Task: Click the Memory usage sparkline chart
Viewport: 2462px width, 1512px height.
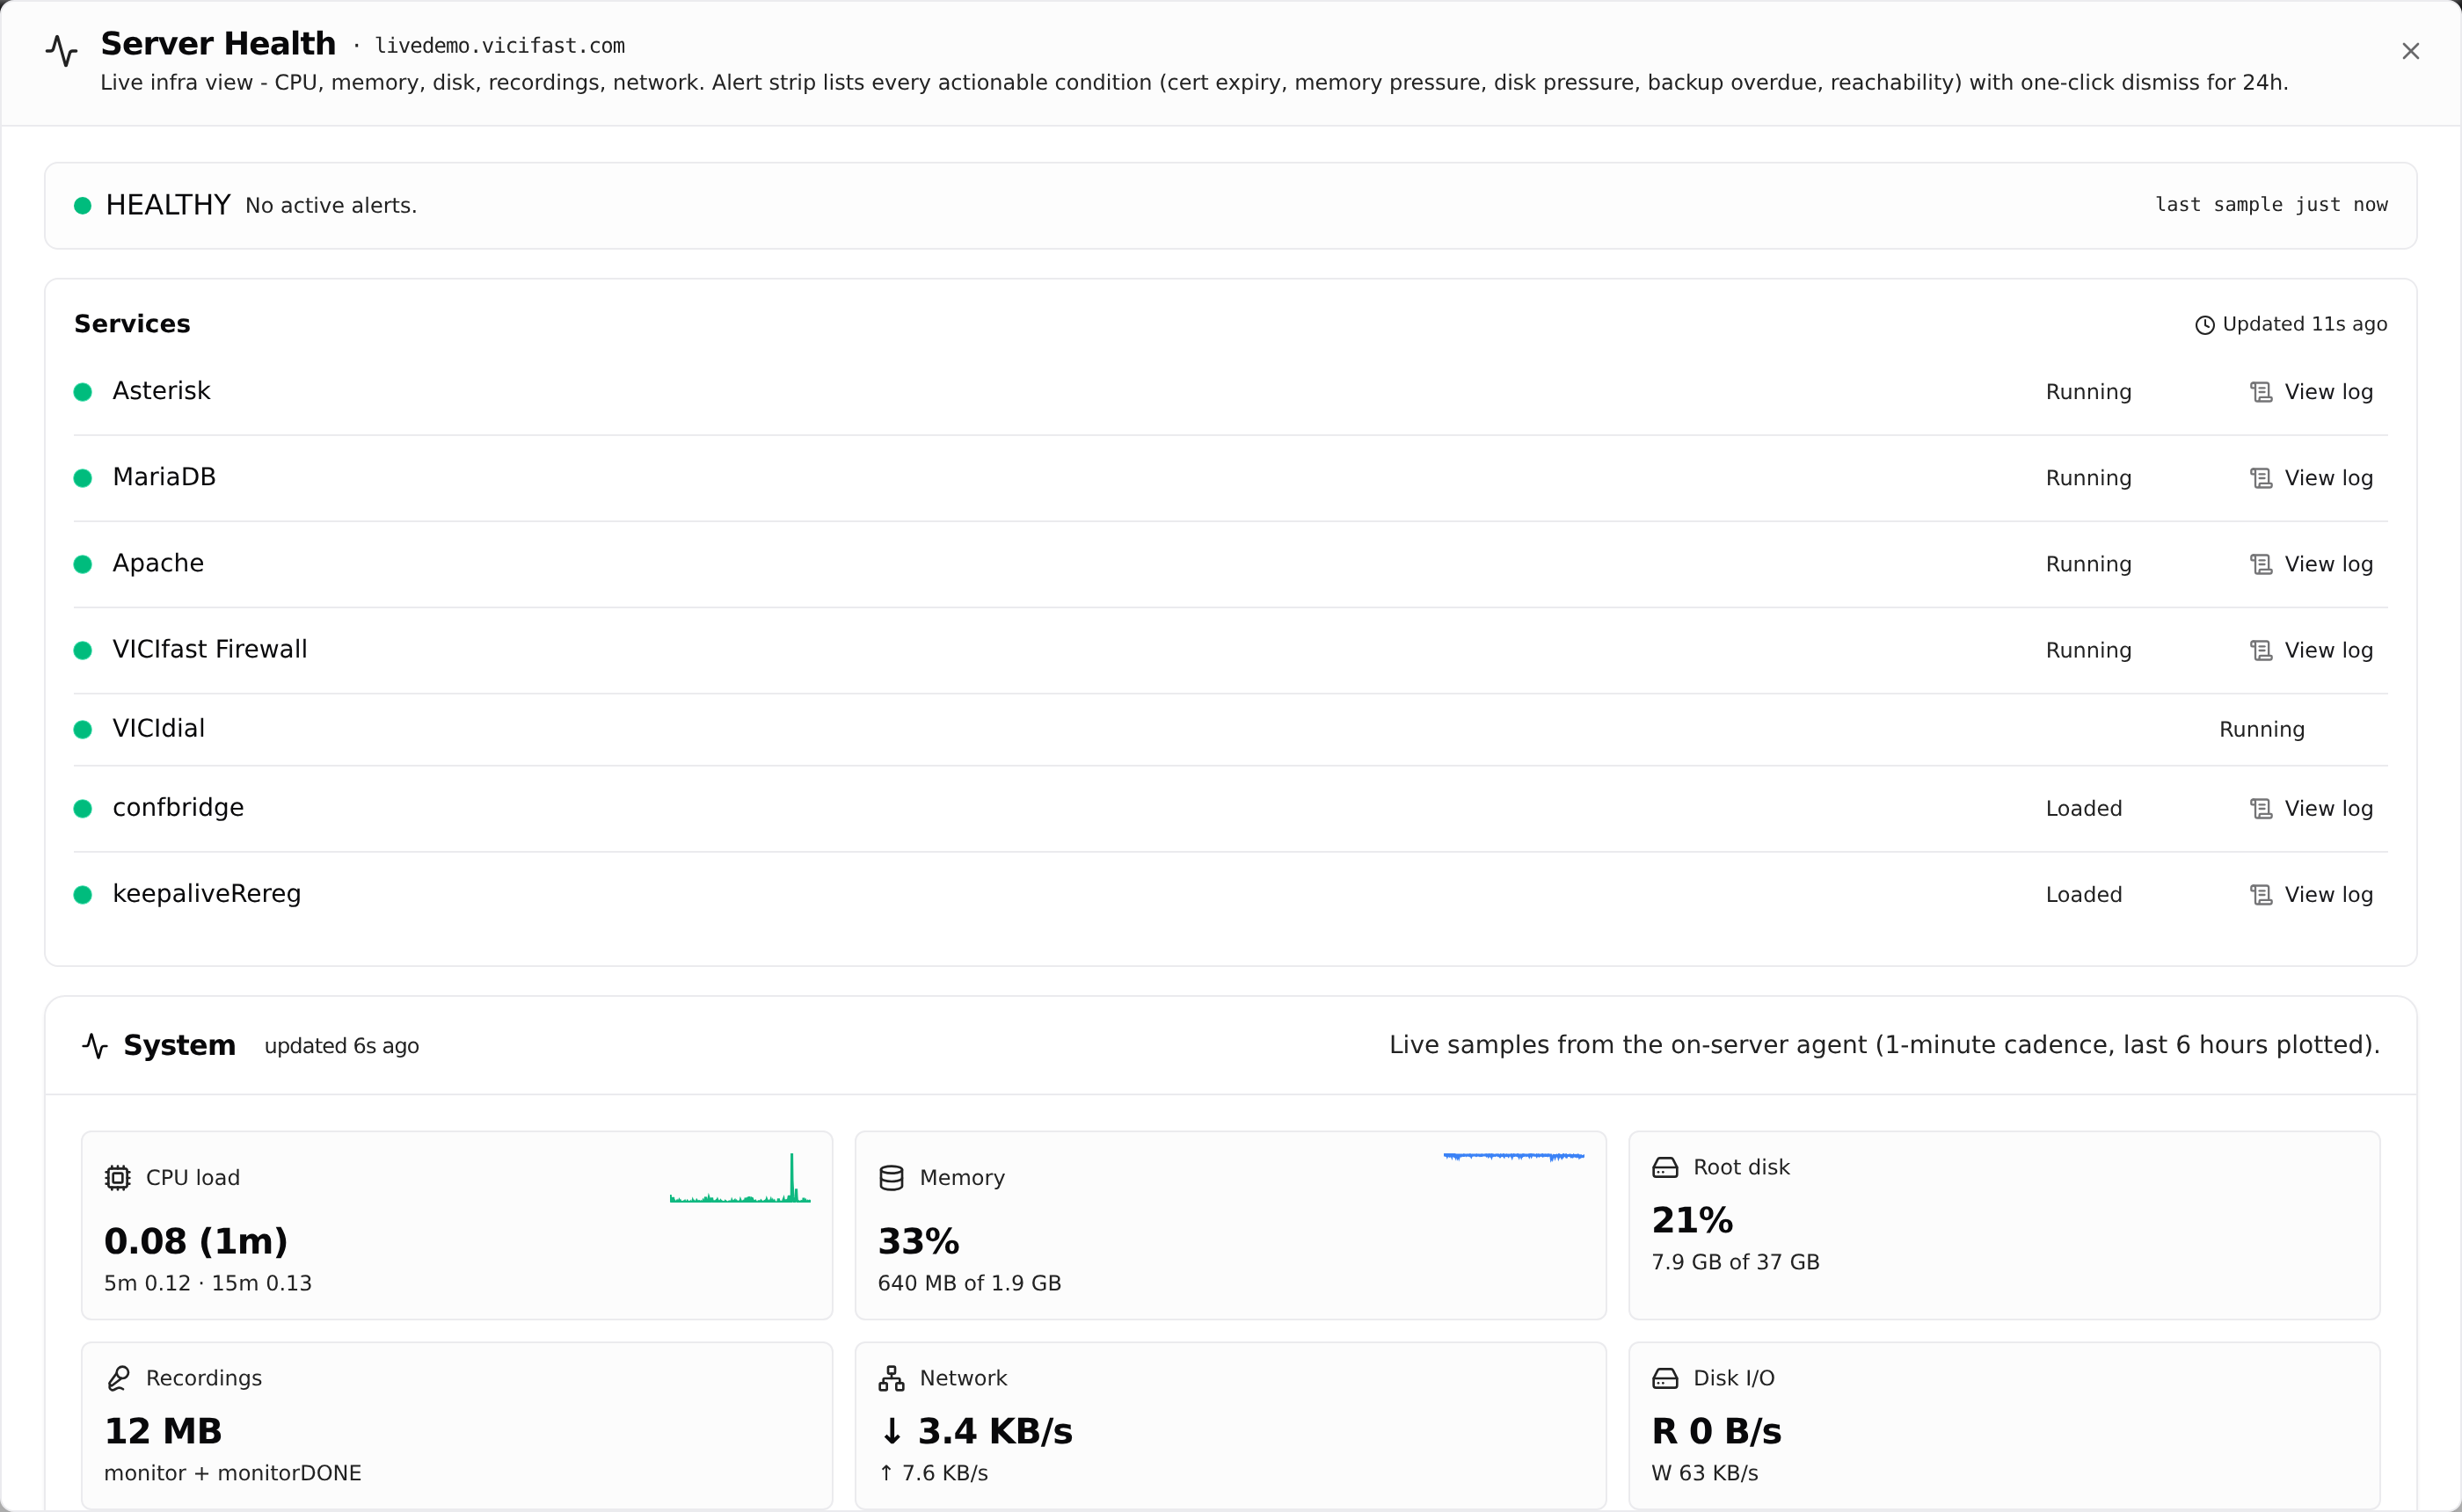Action: [1514, 1157]
